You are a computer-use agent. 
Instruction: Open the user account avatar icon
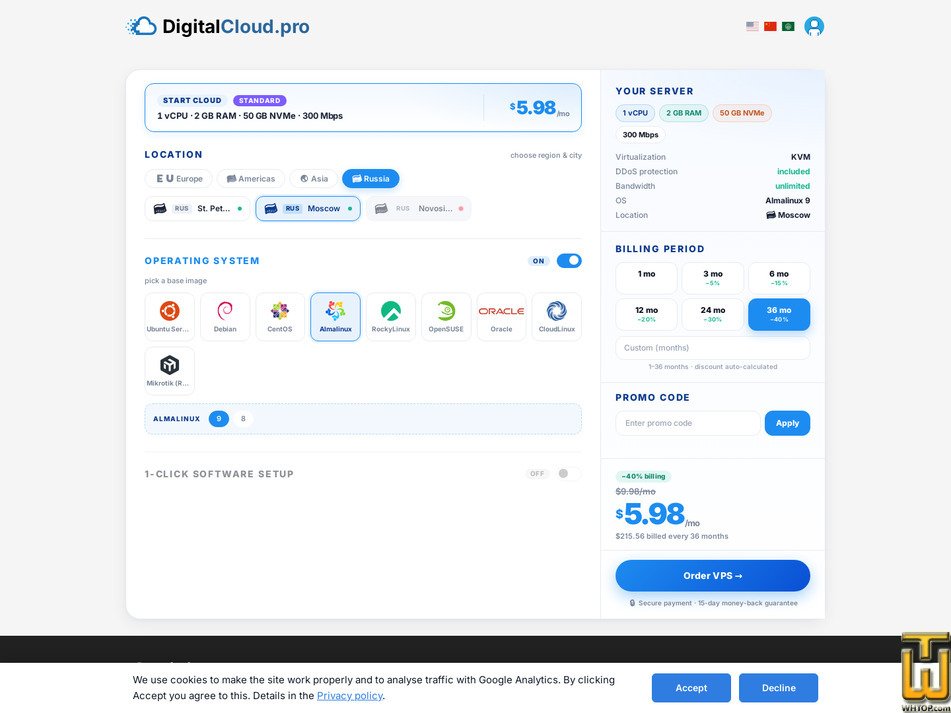pyautogui.click(x=814, y=27)
